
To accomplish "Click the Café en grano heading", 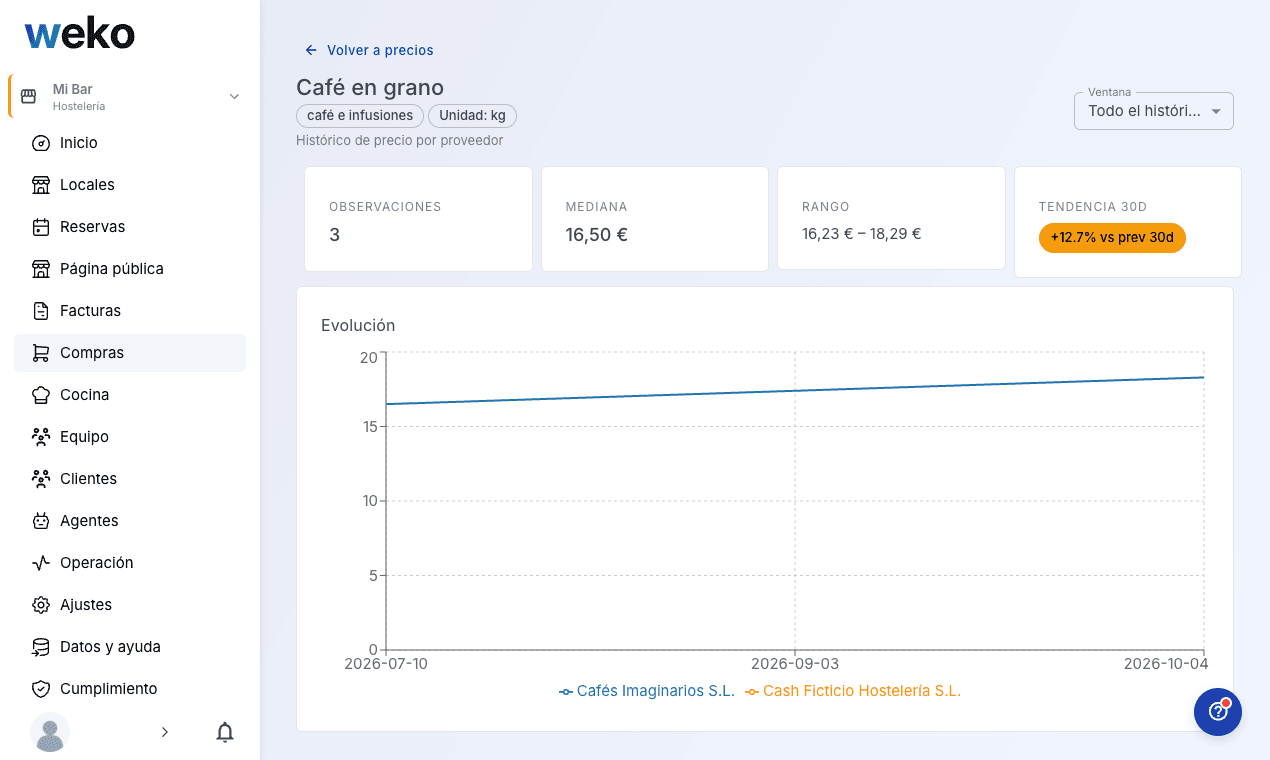I will tap(370, 87).
